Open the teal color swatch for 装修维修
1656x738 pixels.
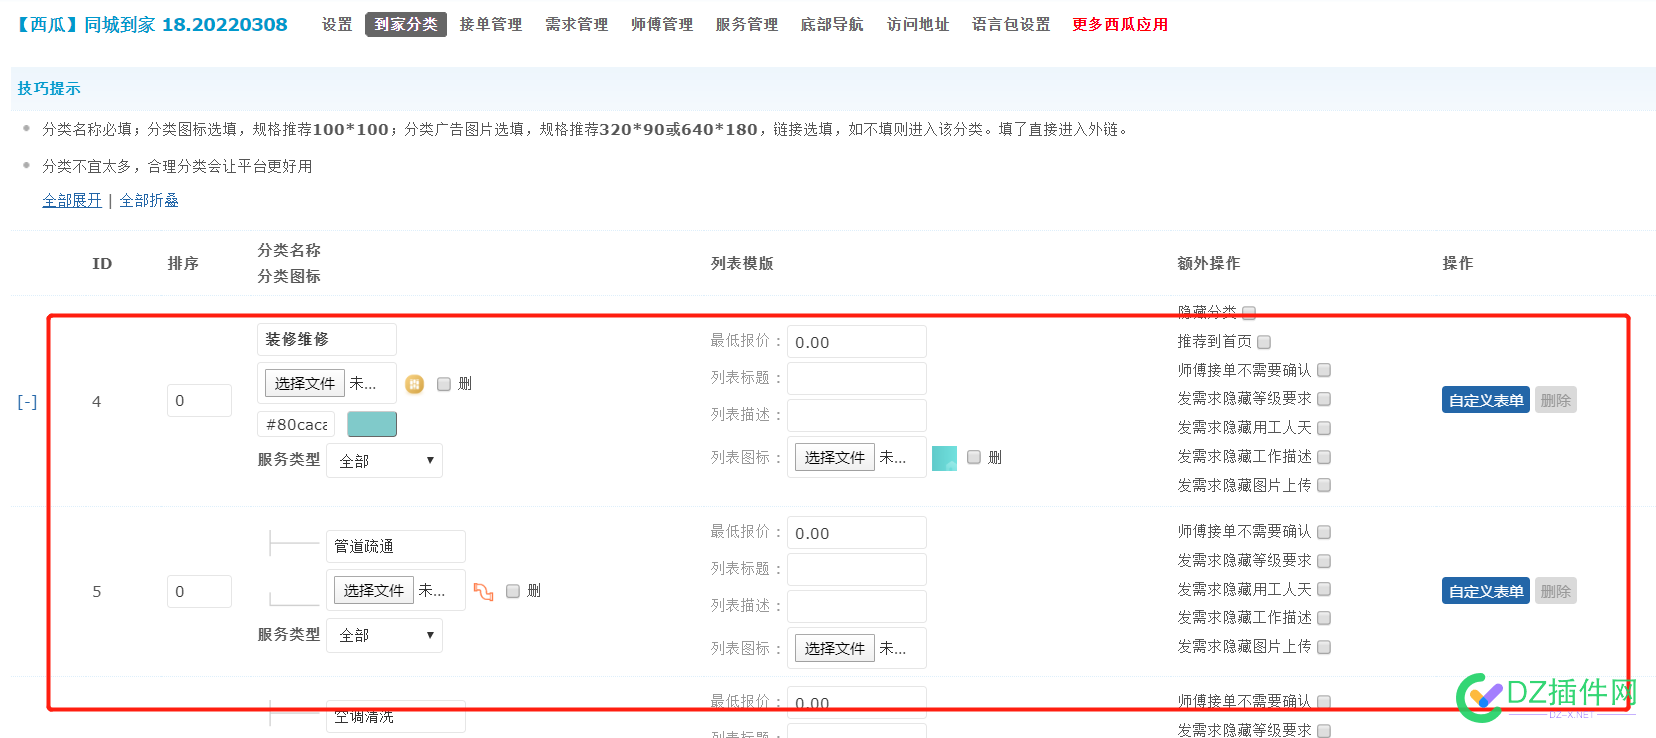(372, 424)
